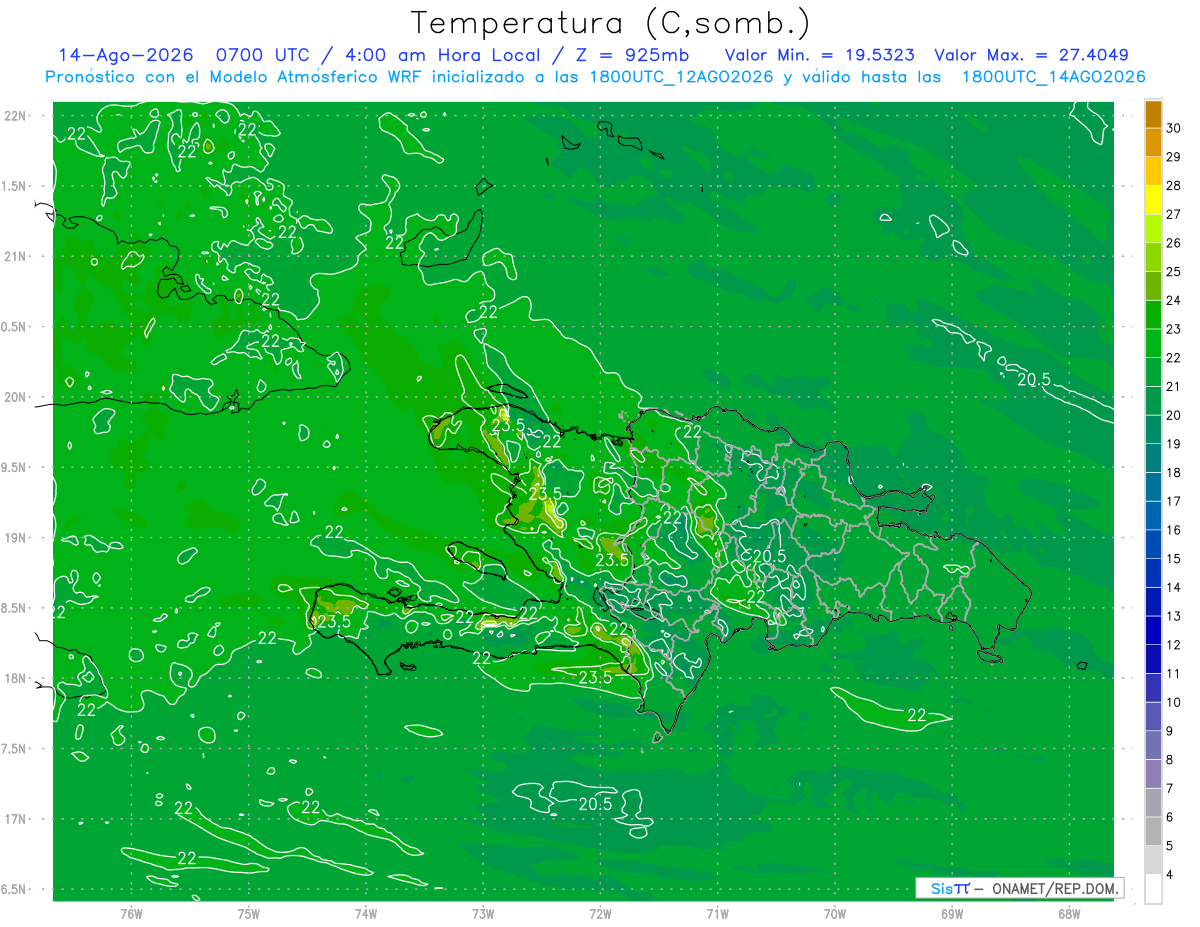Pick the orange legend swatch between 29 and 30
Screen dimensions: 1200x927
click(x=1153, y=143)
